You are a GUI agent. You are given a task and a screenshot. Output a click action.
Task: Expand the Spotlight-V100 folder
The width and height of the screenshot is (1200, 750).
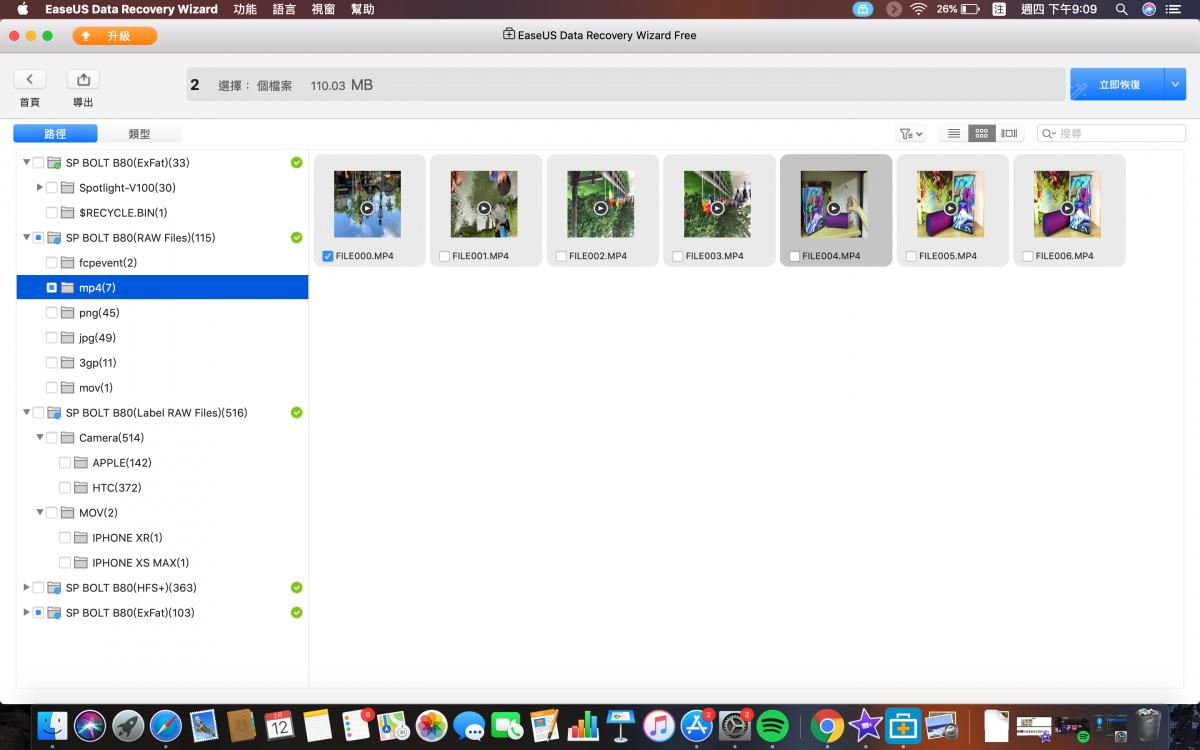tap(39, 188)
